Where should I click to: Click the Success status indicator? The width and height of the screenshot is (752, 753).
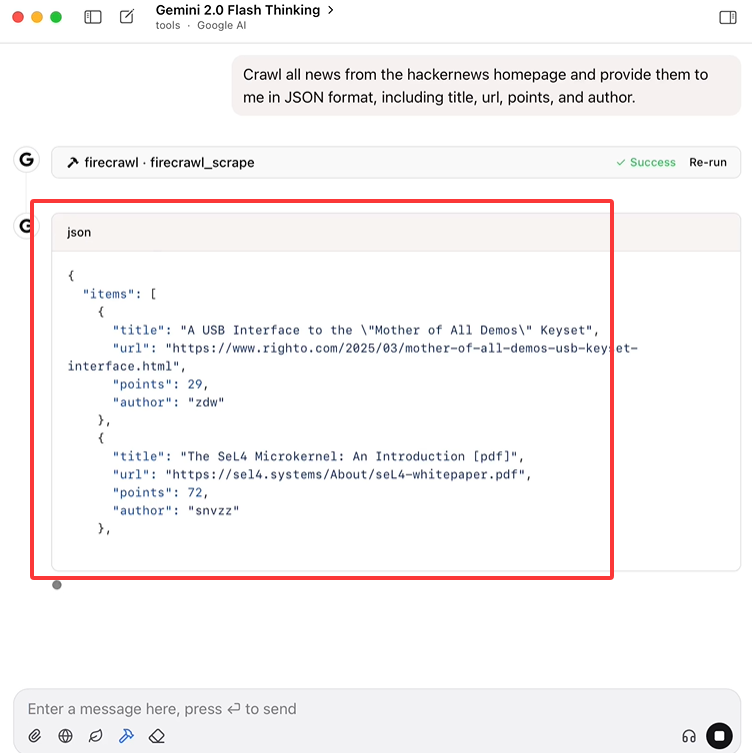click(x=646, y=162)
